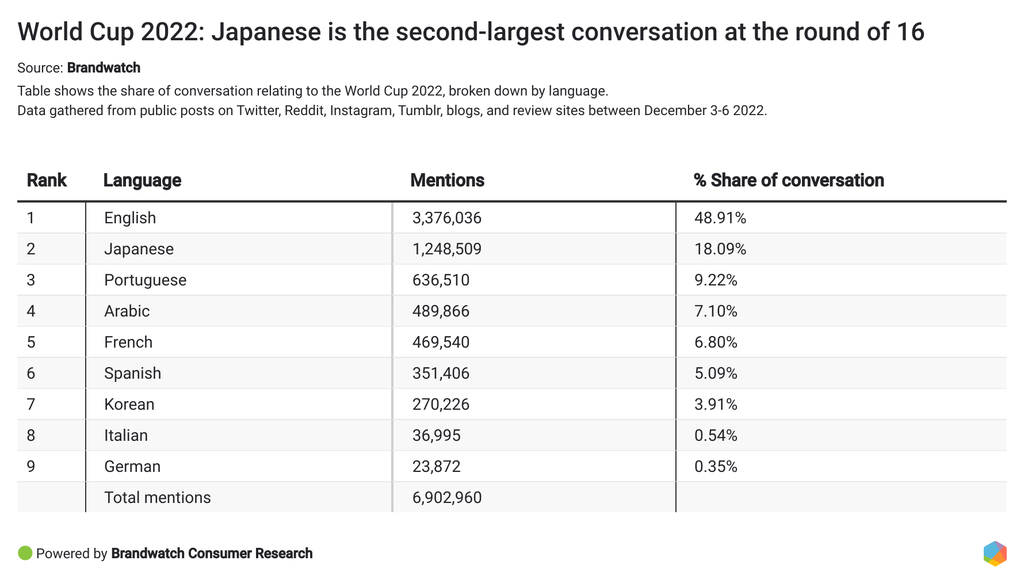Image resolution: width=1024 pixels, height=587 pixels.
Task: Select Korean mentions value 270,226
Action: [x=440, y=404]
